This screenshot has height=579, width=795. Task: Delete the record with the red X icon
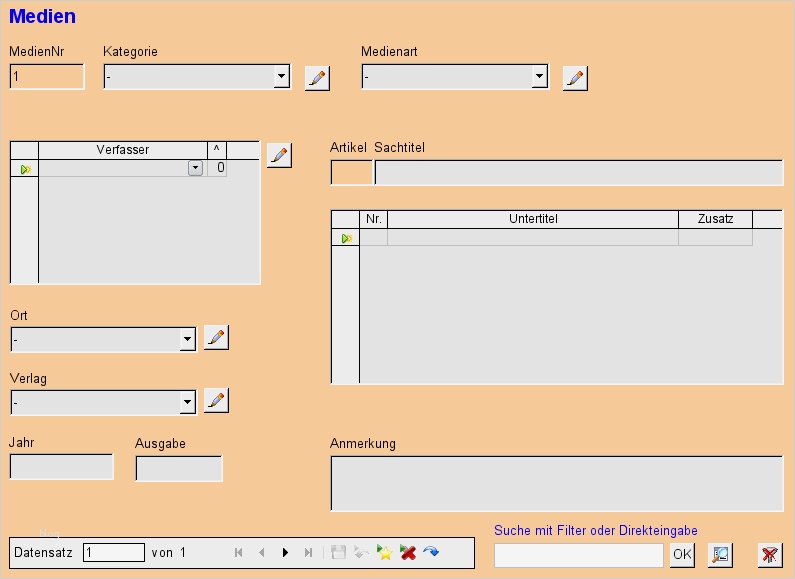point(408,552)
